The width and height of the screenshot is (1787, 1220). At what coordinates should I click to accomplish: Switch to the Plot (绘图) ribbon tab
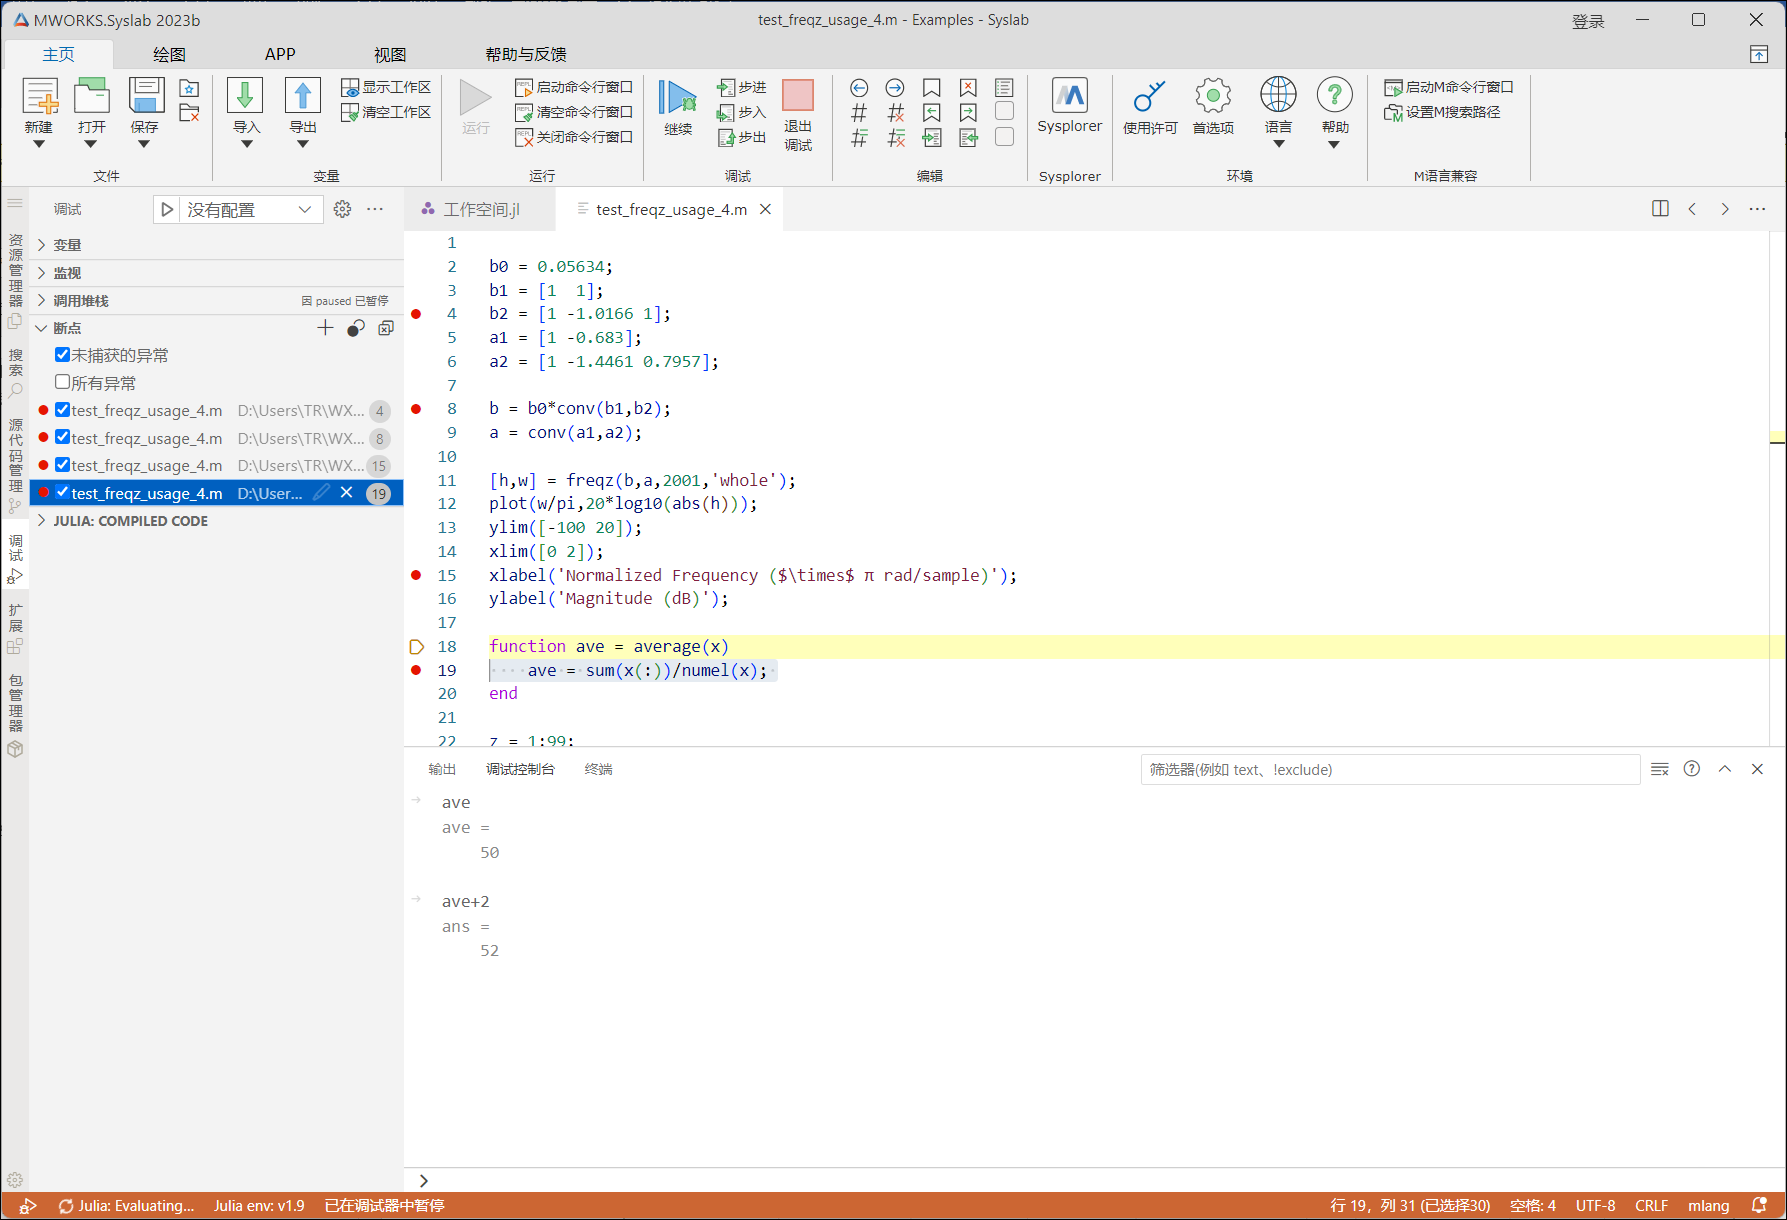(x=169, y=54)
